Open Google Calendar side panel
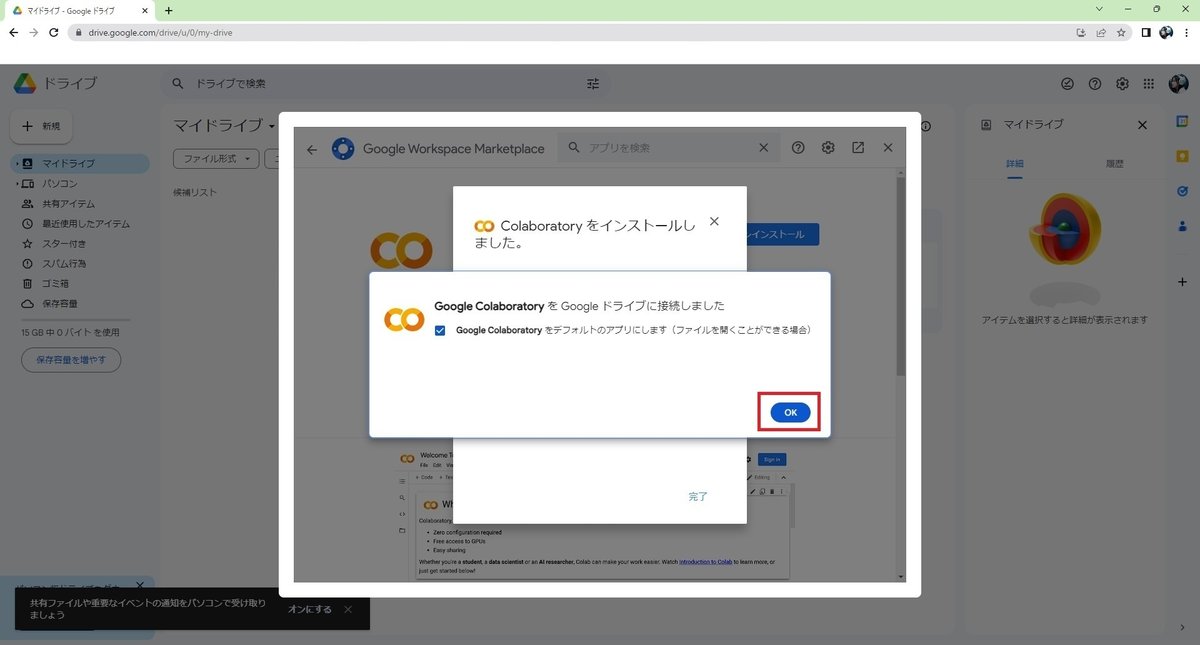 1183,122
